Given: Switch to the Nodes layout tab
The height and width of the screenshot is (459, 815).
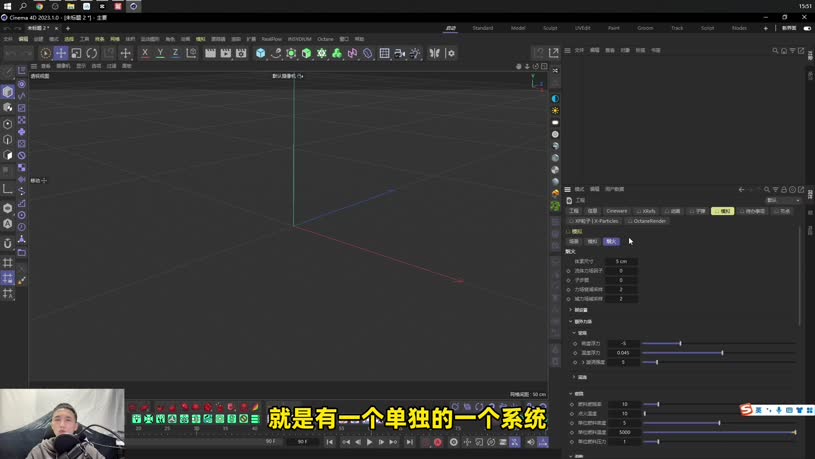Looking at the screenshot, I should click(x=739, y=28).
